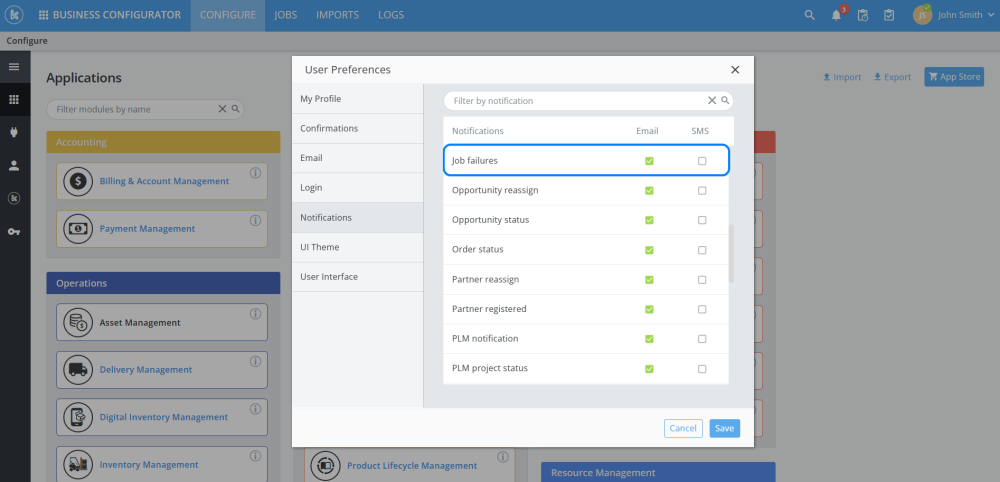Screen dimensions: 1000x482
Task: Select the UI Theme preferences tab
Action: click(x=320, y=247)
